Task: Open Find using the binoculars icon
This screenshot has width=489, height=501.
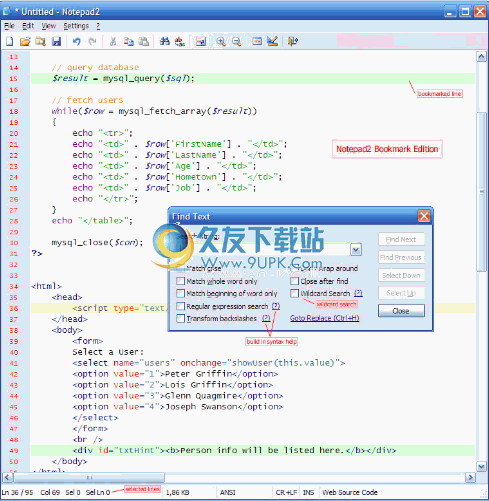Action: (x=165, y=41)
